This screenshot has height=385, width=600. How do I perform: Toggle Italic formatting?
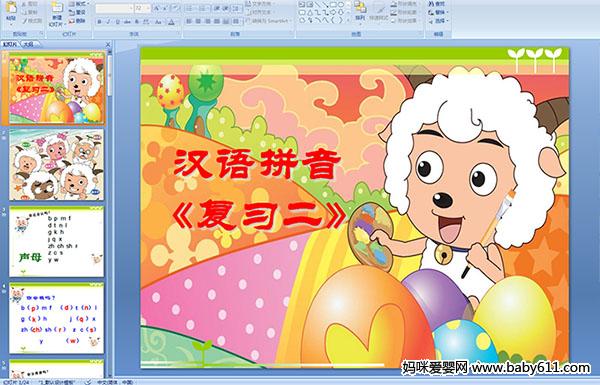click(x=108, y=22)
